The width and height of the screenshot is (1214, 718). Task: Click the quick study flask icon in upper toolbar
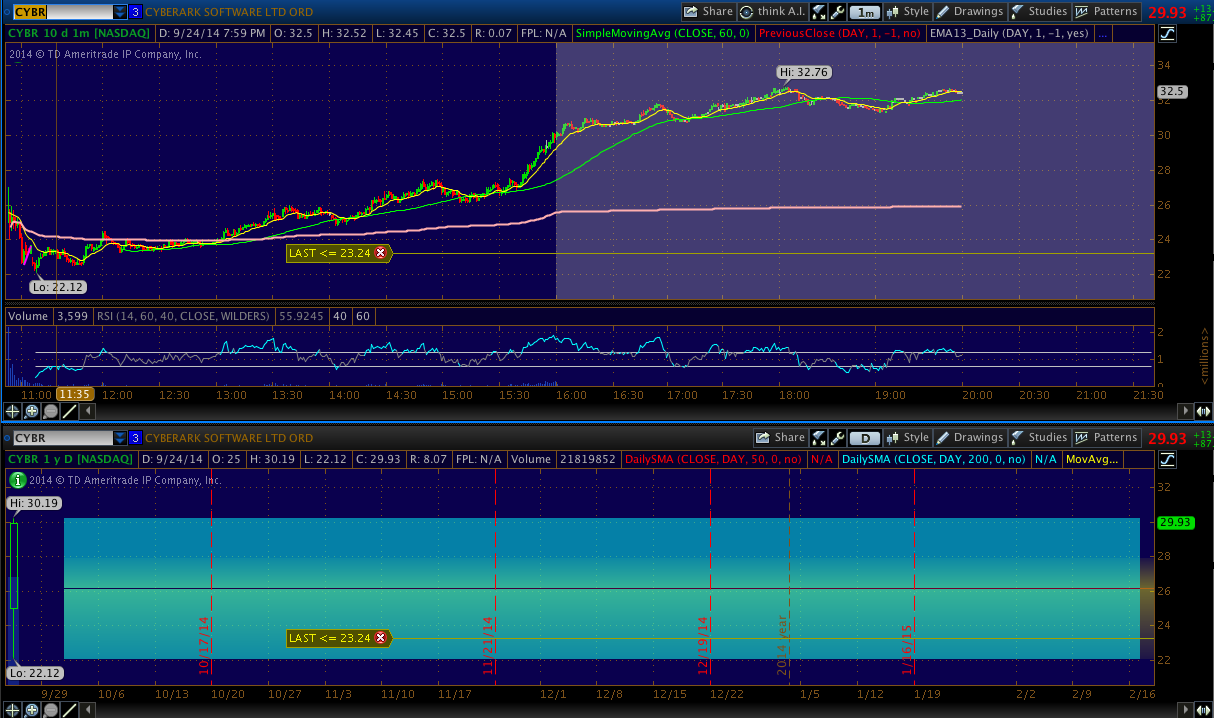(x=819, y=12)
